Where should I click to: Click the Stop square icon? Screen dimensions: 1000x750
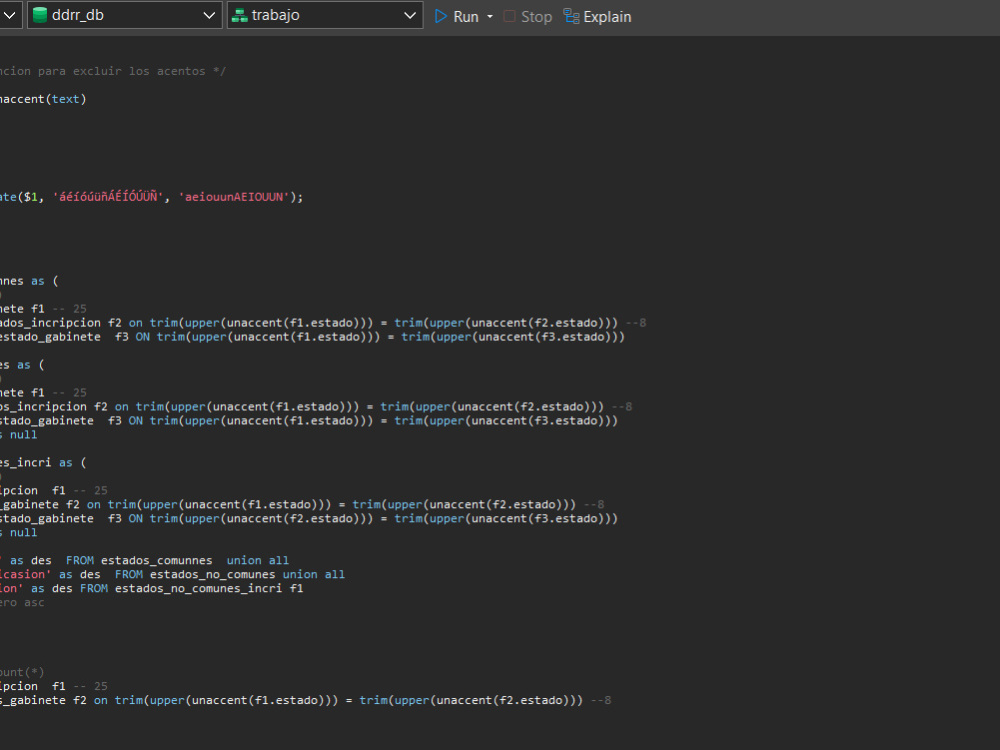(x=509, y=17)
